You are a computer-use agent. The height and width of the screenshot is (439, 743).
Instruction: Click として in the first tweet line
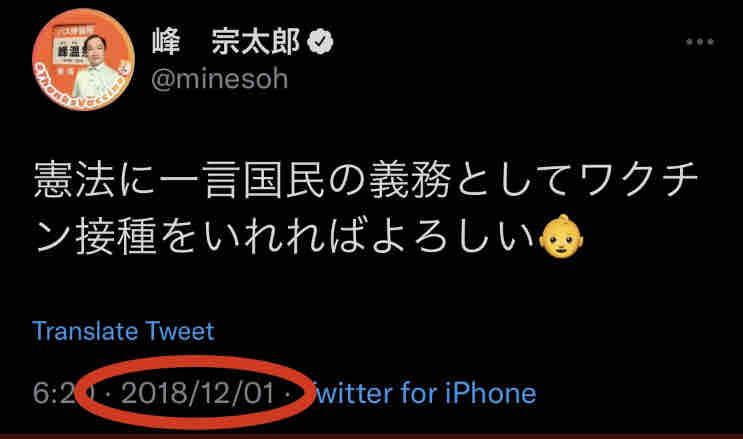click(513, 180)
